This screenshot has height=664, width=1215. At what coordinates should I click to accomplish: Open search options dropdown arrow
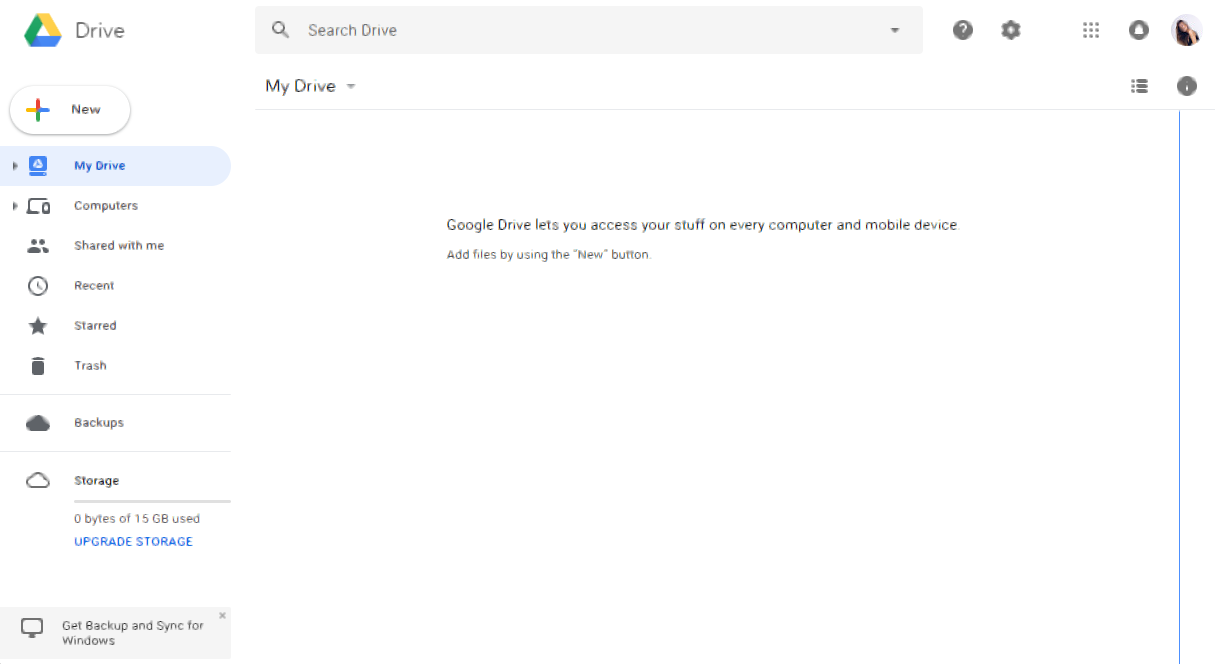pyautogui.click(x=895, y=30)
